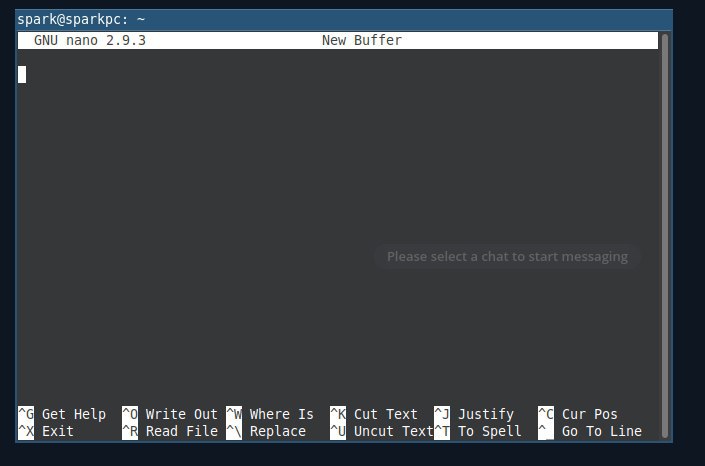The width and height of the screenshot is (705, 466).
Task: Select the ^O Write Out shortcut
Action: point(170,414)
